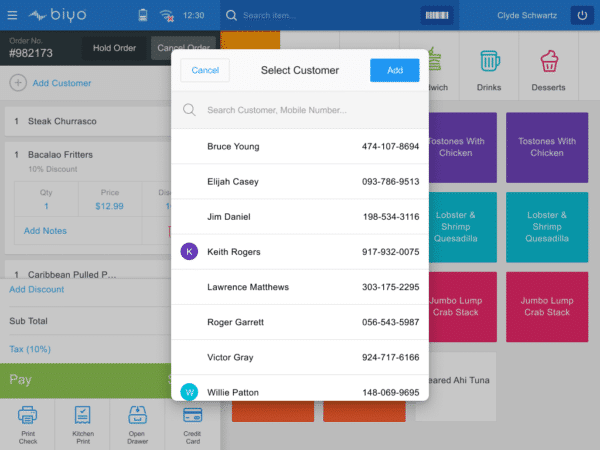600x450 pixels.
Task: Tap the Wi-Fi disconnected icon
Action: [x=167, y=16]
